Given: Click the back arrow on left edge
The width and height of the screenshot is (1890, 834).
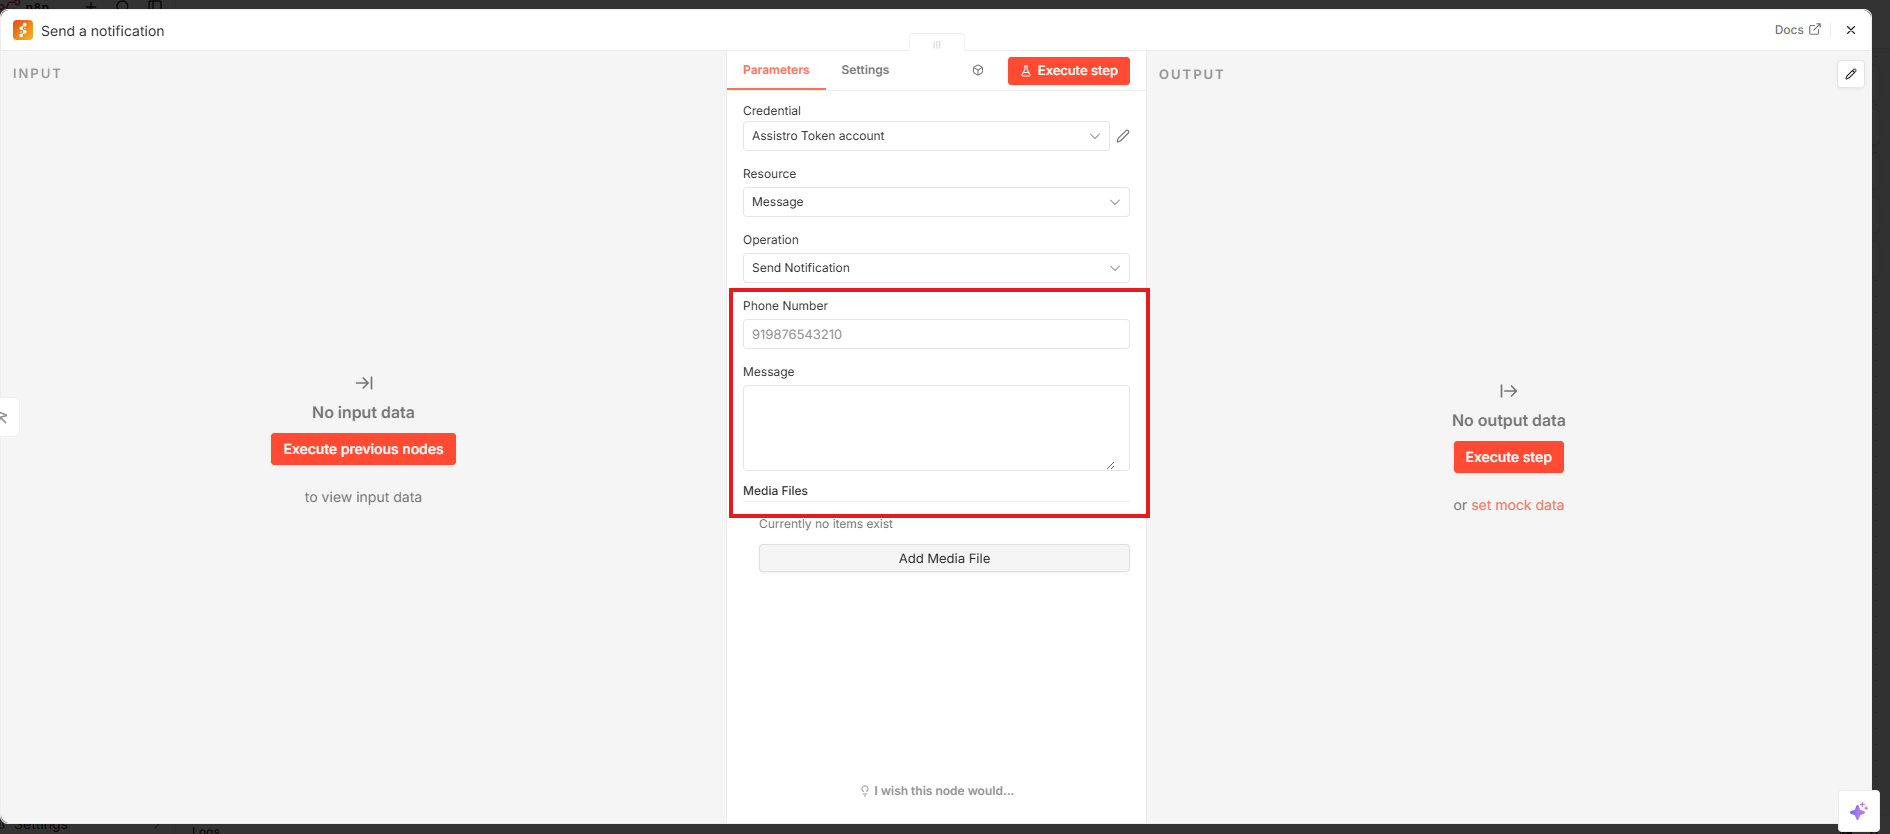Looking at the screenshot, I should coord(5,417).
